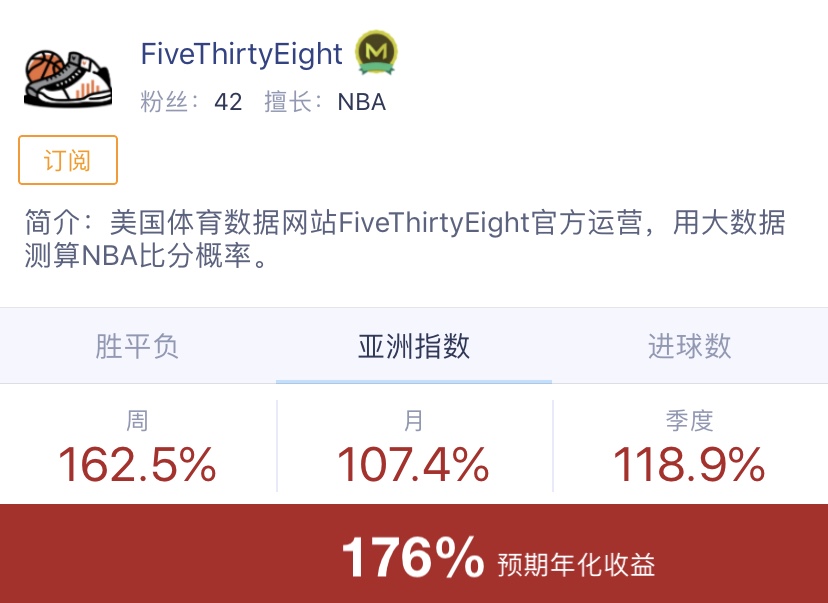The height and width of the screenshot is (603, 828).
Task: Tap the NBA specialty tag
Action: (361, 101)
